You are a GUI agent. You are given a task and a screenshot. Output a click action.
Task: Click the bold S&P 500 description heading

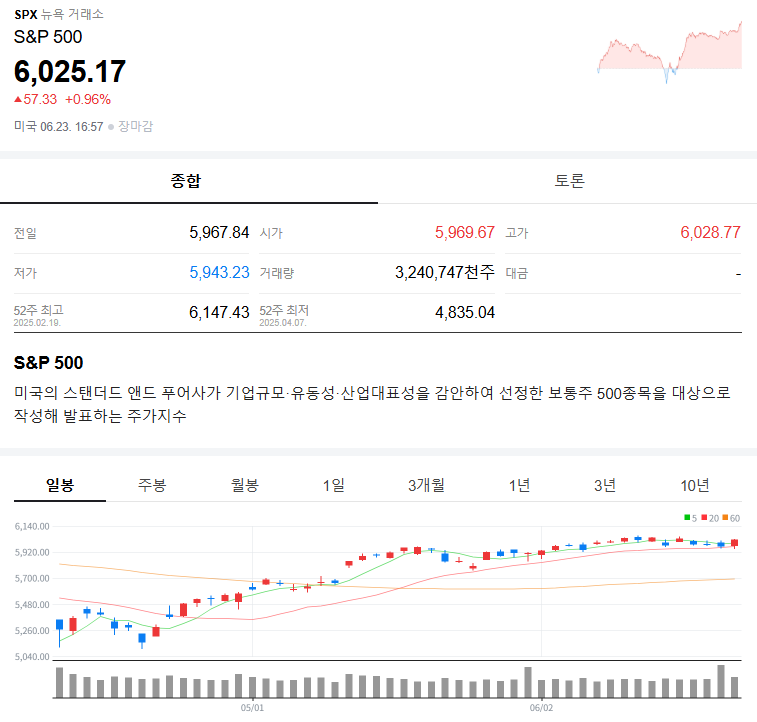[48, 363]
